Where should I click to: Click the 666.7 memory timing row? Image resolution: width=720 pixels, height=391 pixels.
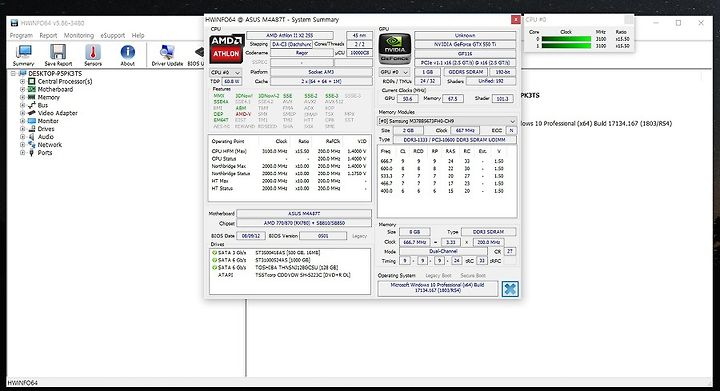point(442,161)
